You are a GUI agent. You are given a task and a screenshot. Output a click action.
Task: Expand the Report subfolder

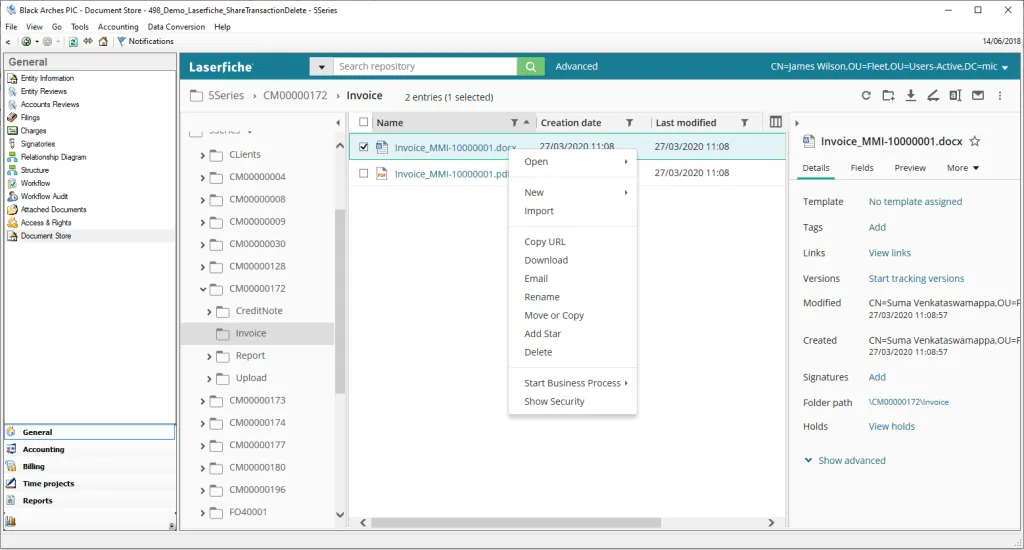point(209,357)
